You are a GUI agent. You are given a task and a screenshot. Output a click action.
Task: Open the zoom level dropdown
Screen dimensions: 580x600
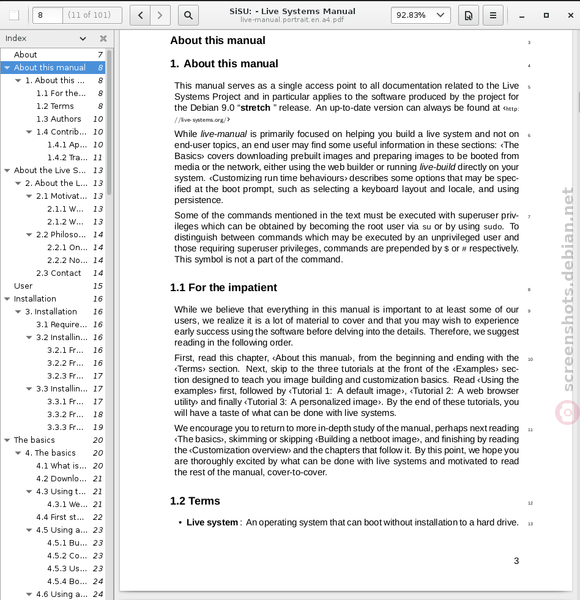420,15
